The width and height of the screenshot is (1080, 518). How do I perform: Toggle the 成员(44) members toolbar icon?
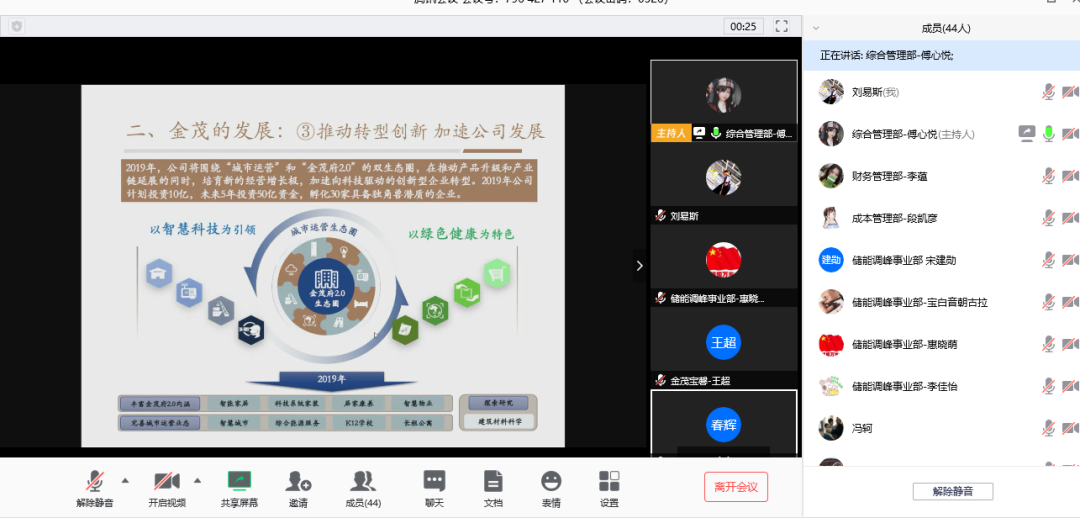(363, 481)
